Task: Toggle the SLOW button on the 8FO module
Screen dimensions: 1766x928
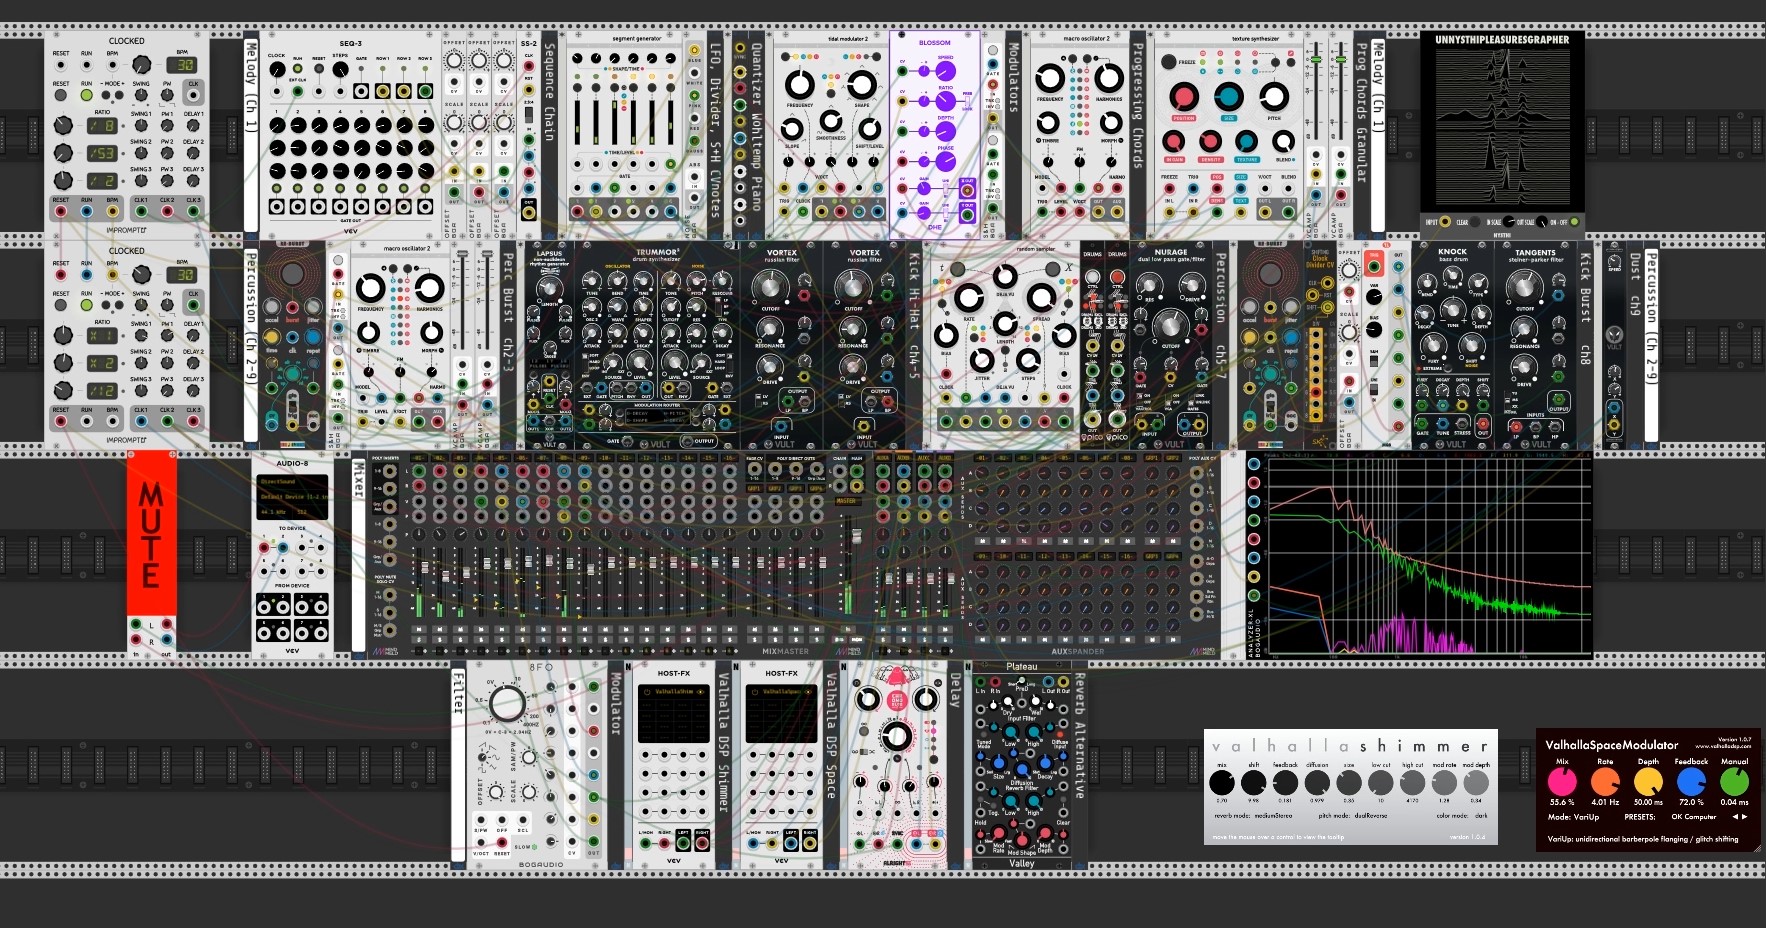Action: coord(534,847)
